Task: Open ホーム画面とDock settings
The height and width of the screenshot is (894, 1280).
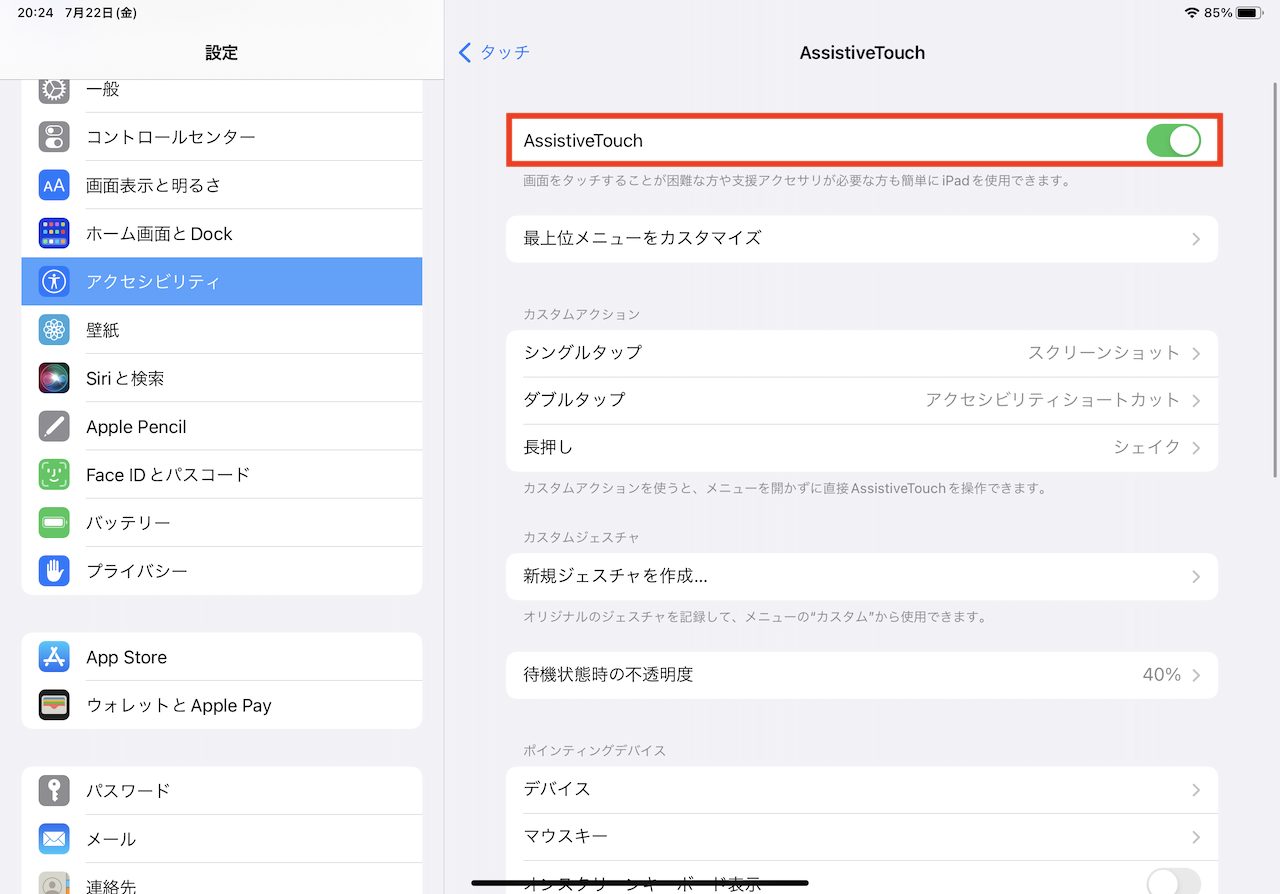Action: (x=222, y=233)
